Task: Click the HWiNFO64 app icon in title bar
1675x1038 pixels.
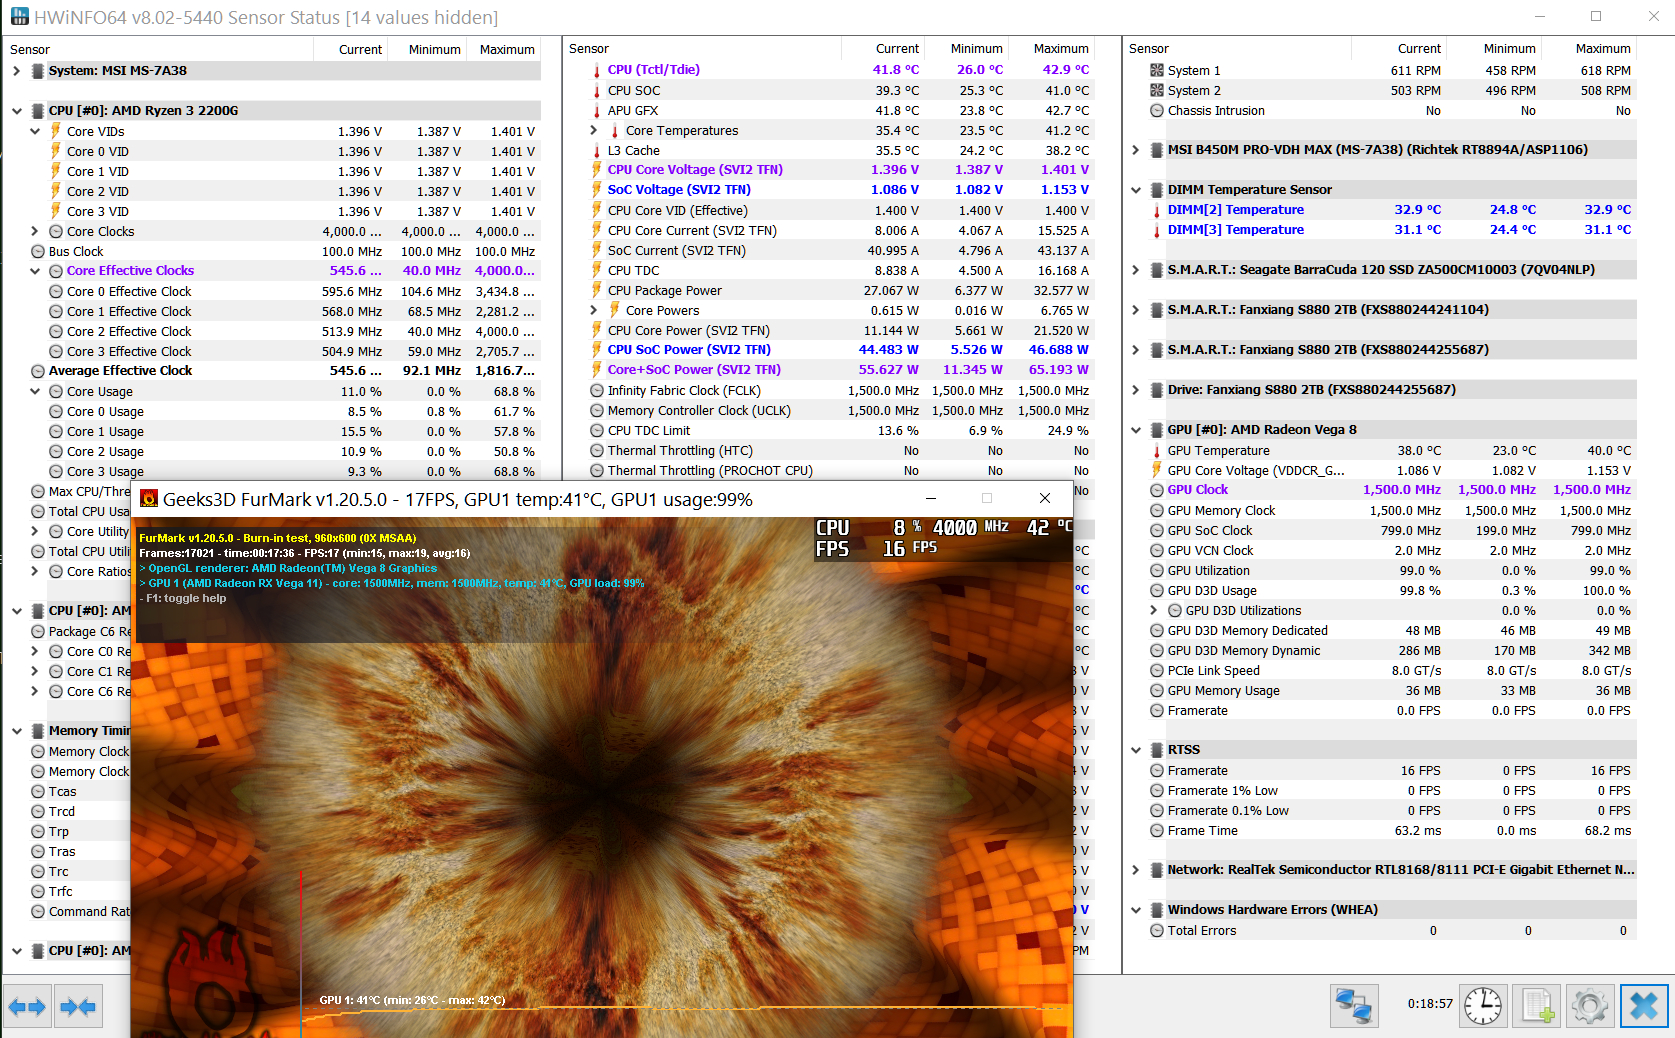Action: pos(19,17)
